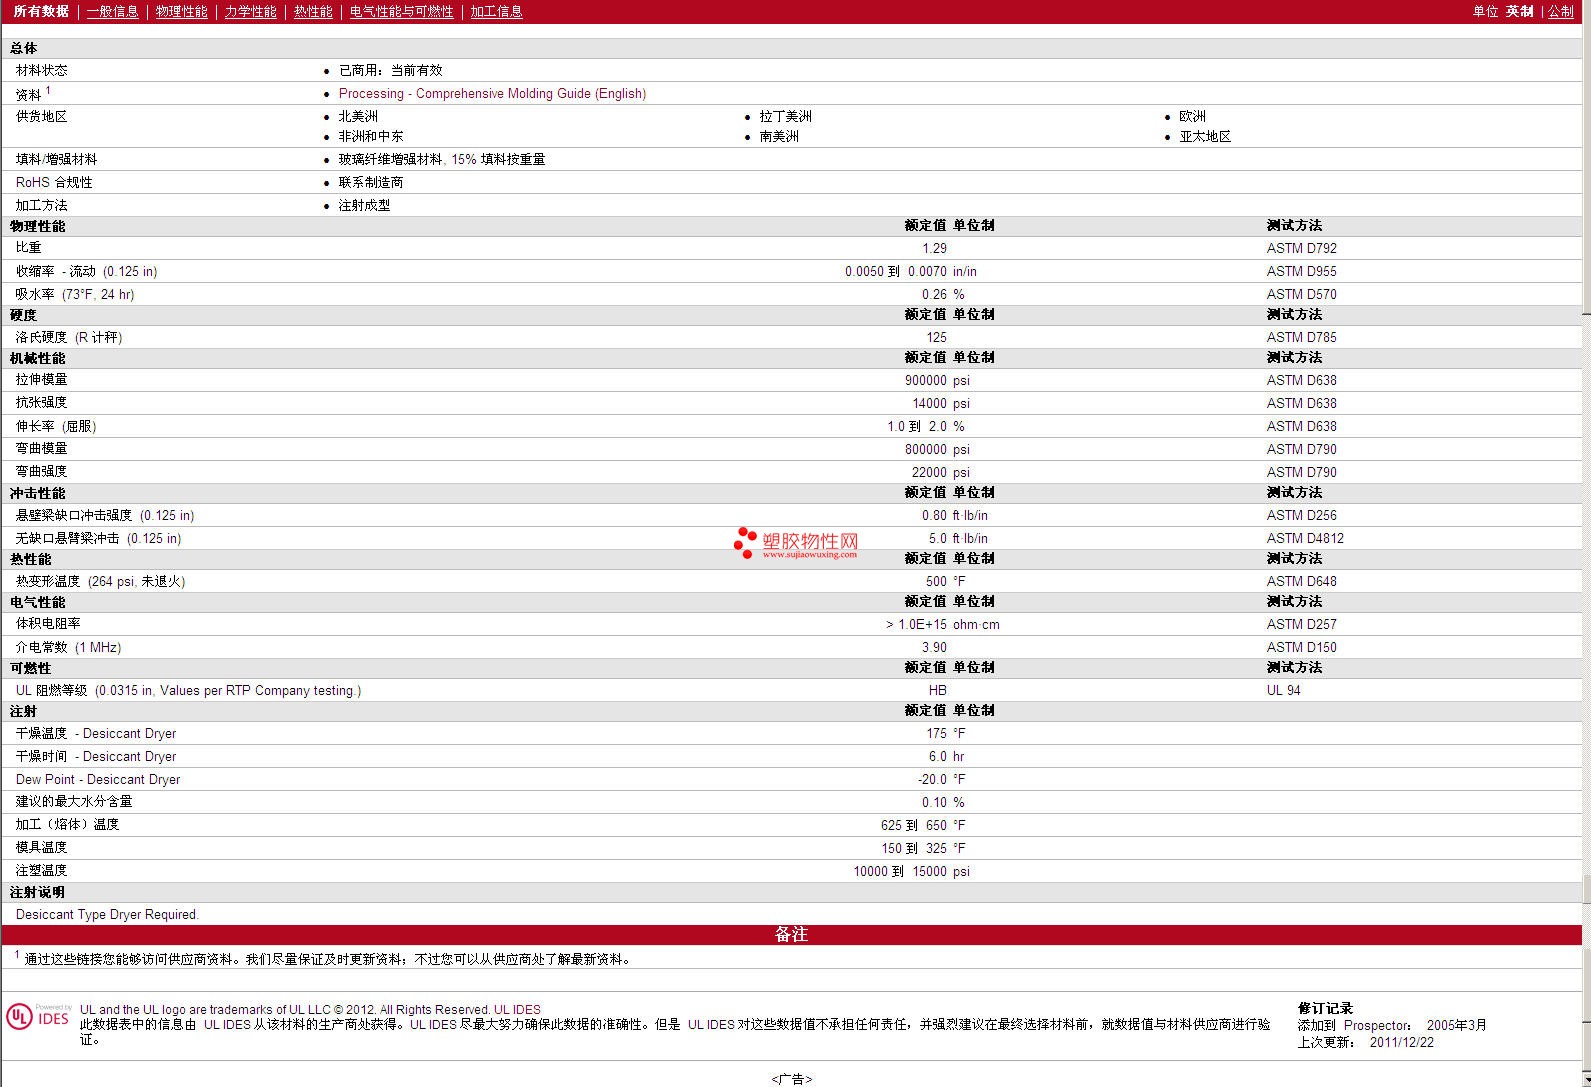The height and width of the screenshot is (1087, 1591).
Task: Switch units to 公制
Action: 1561,11
